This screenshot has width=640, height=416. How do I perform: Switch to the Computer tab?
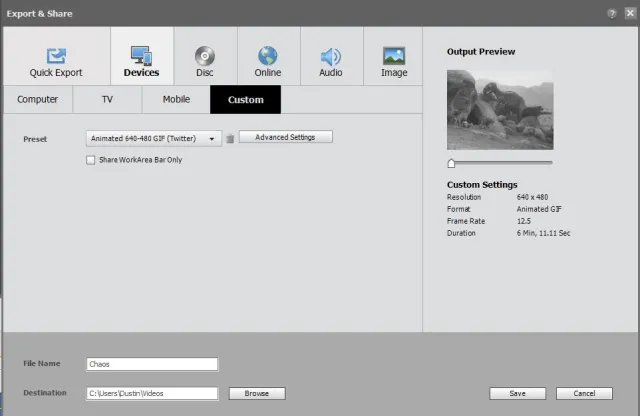(38, 100)
